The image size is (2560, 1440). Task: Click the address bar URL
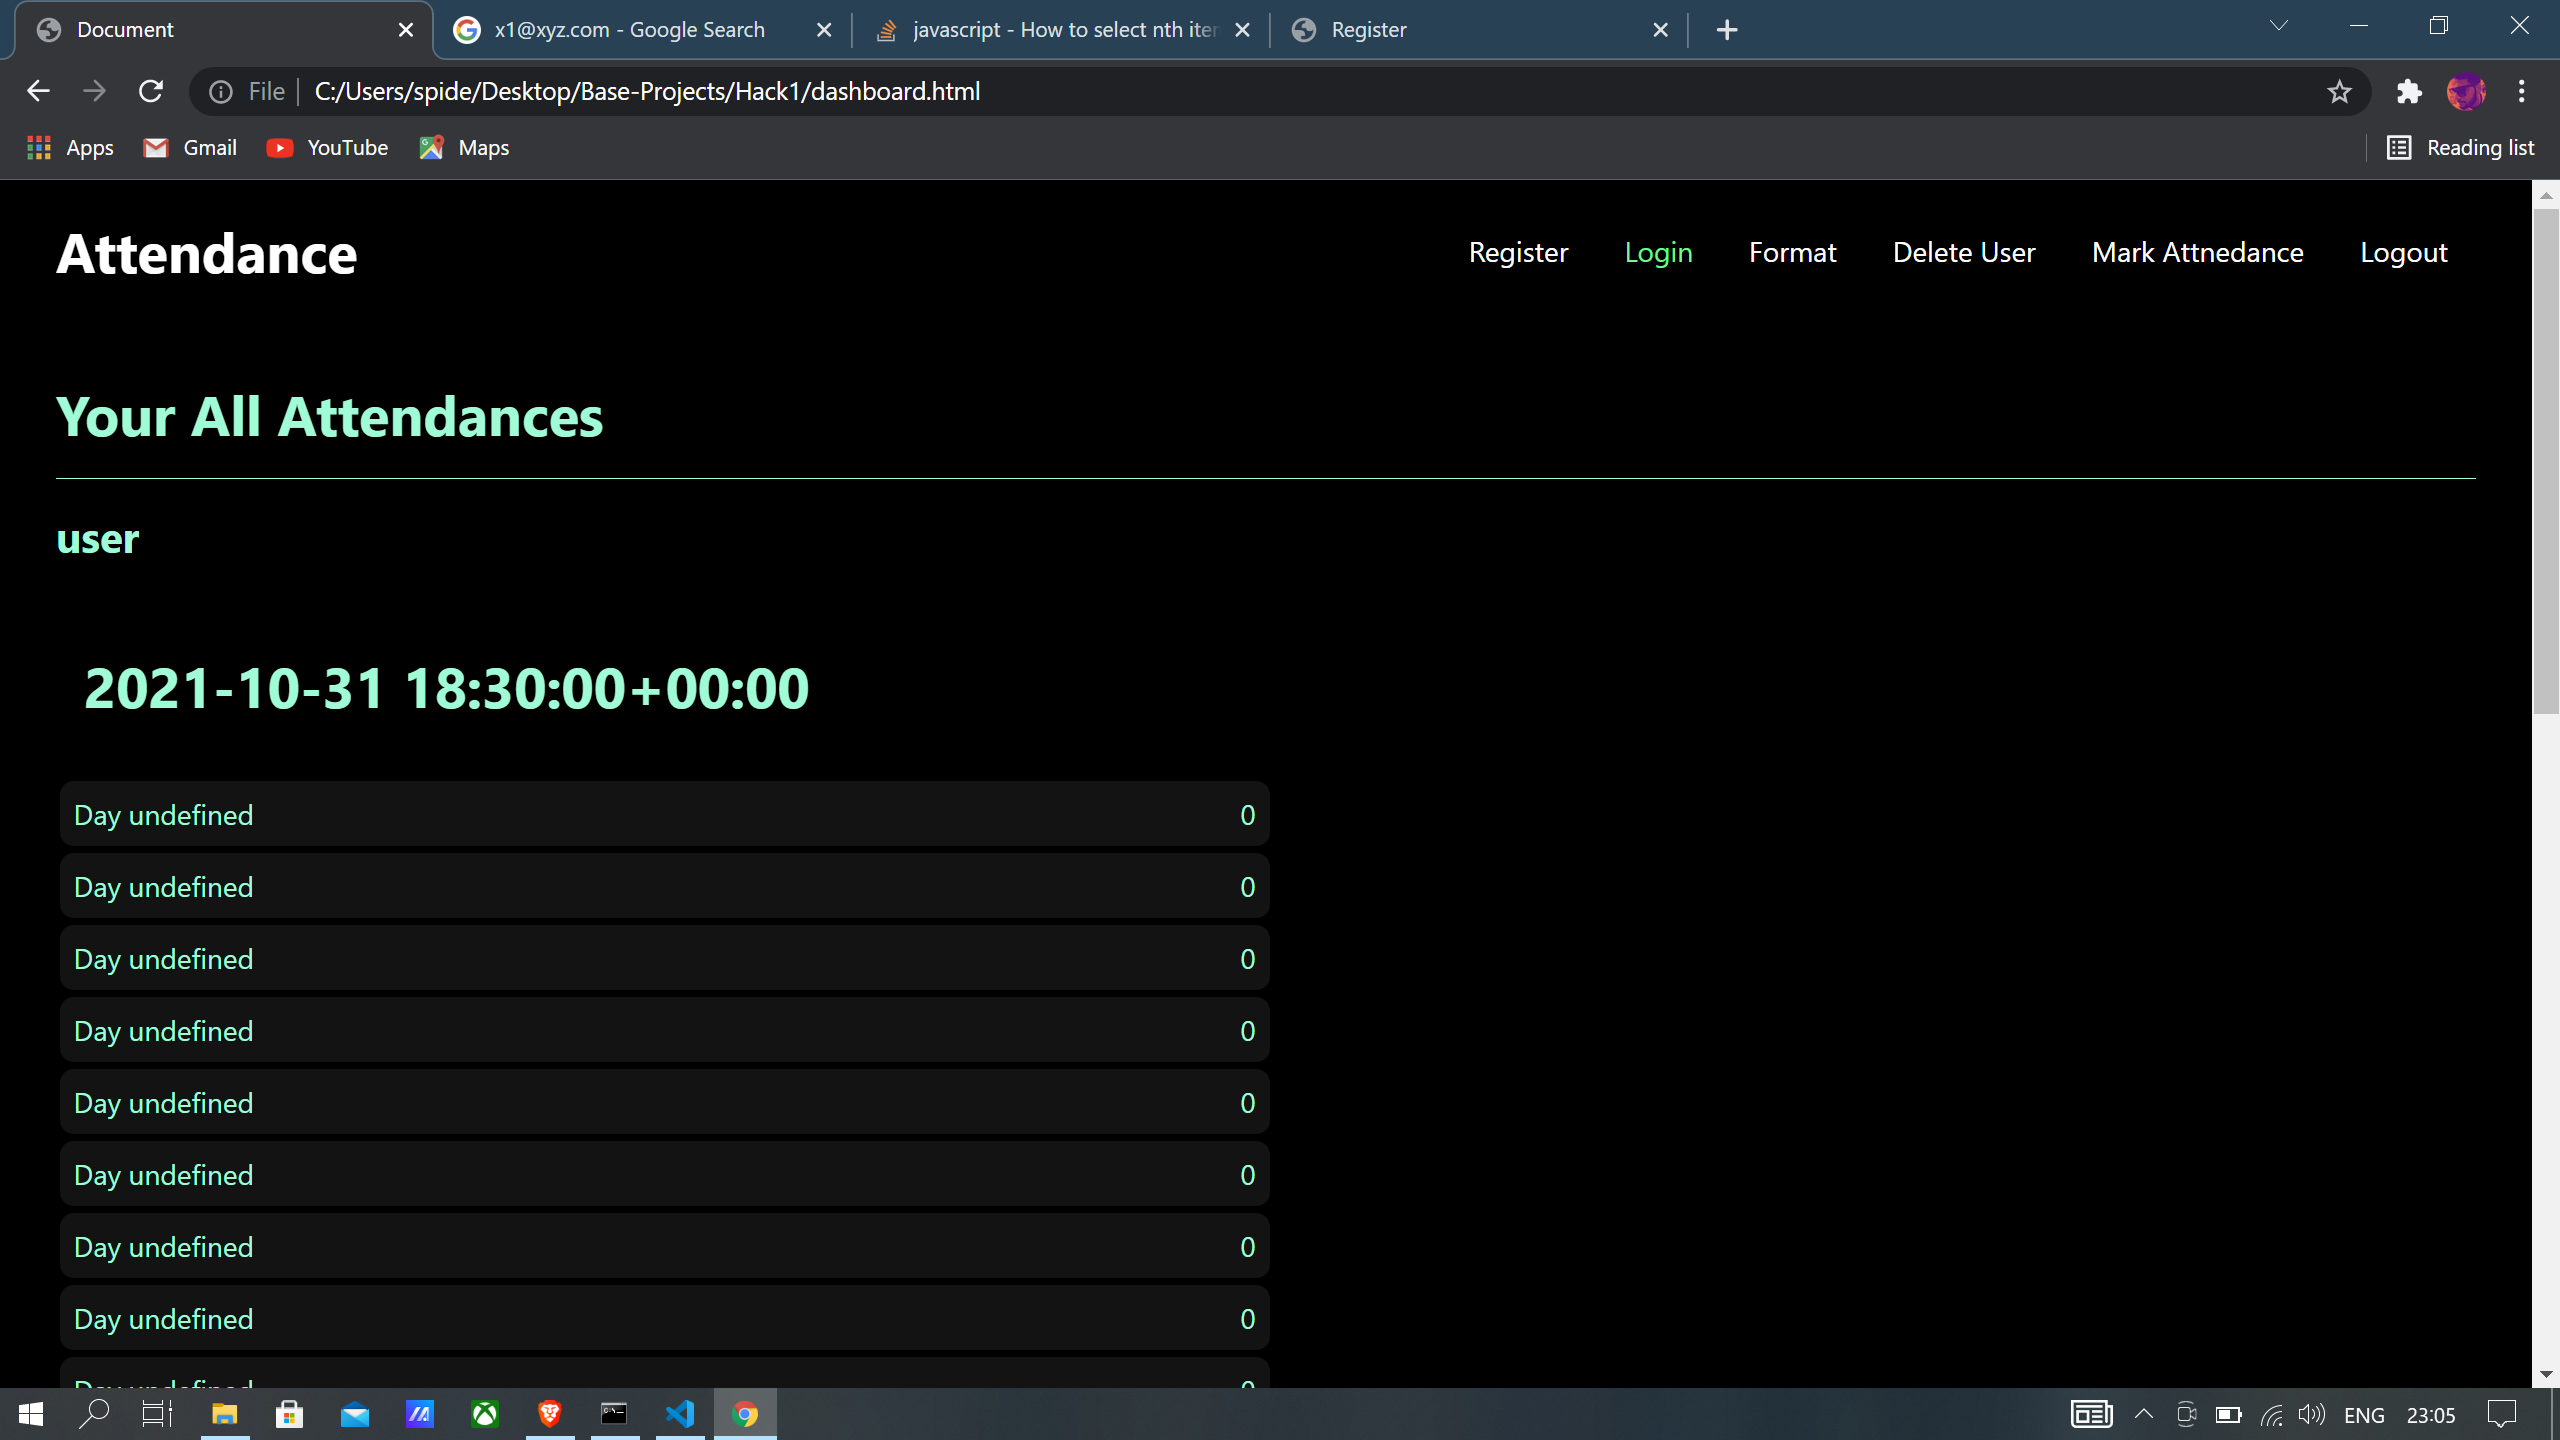pos(647,92)
